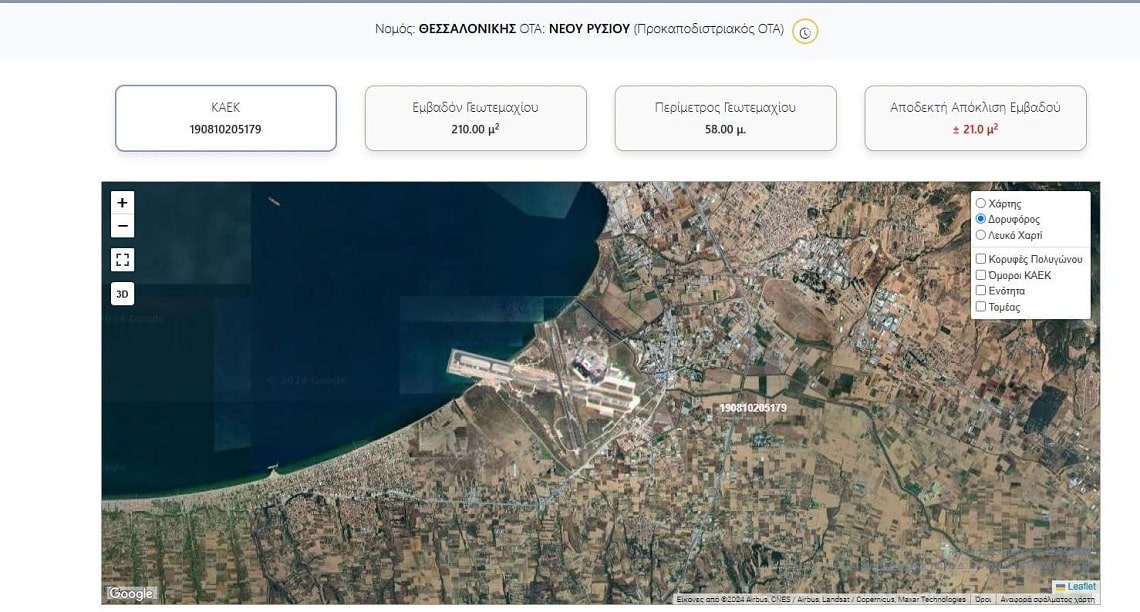Open the Leaflet attribution link
1140x612 pixels.
pyautogui.click(x=1081, y=587)
